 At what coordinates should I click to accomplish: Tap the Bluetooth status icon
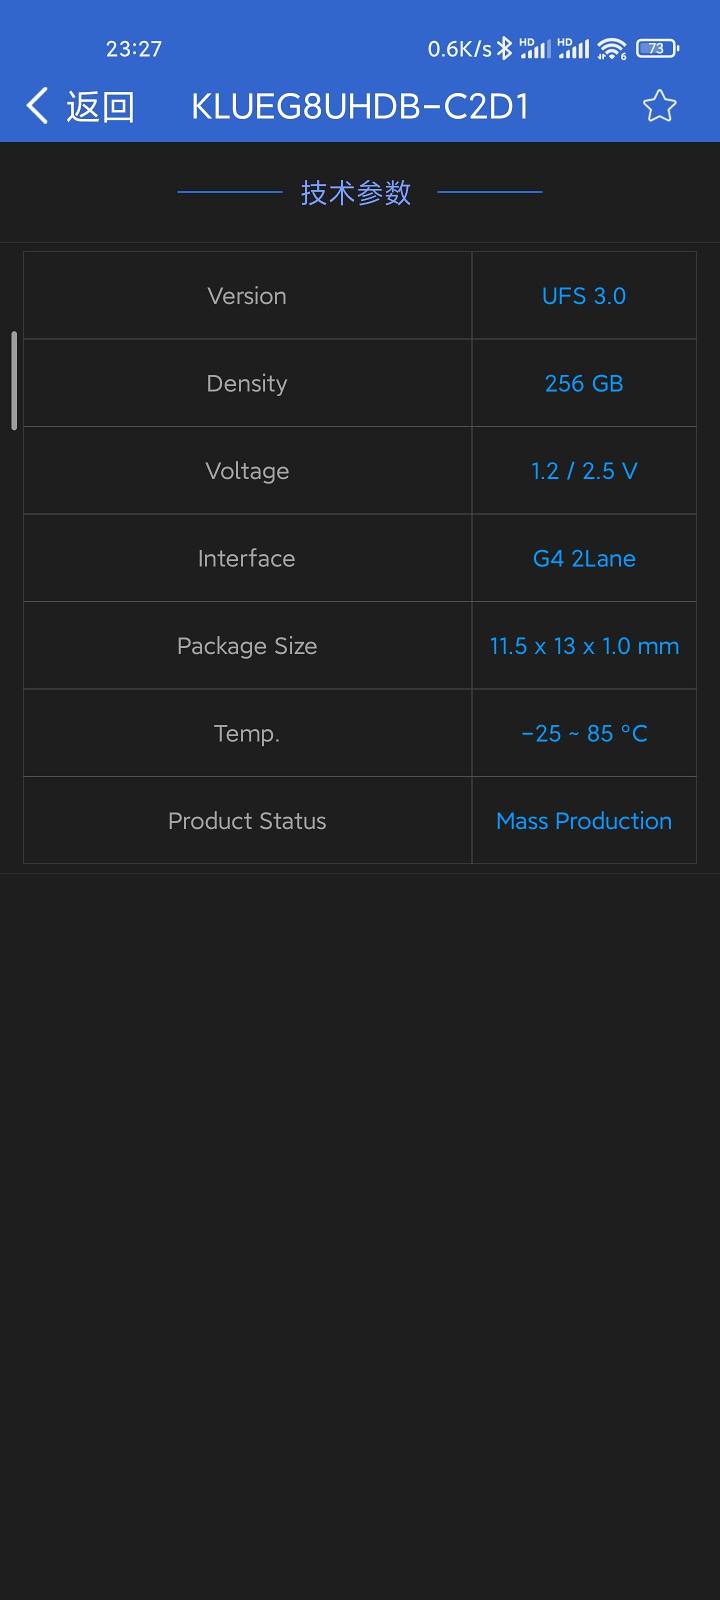(505, 48)
